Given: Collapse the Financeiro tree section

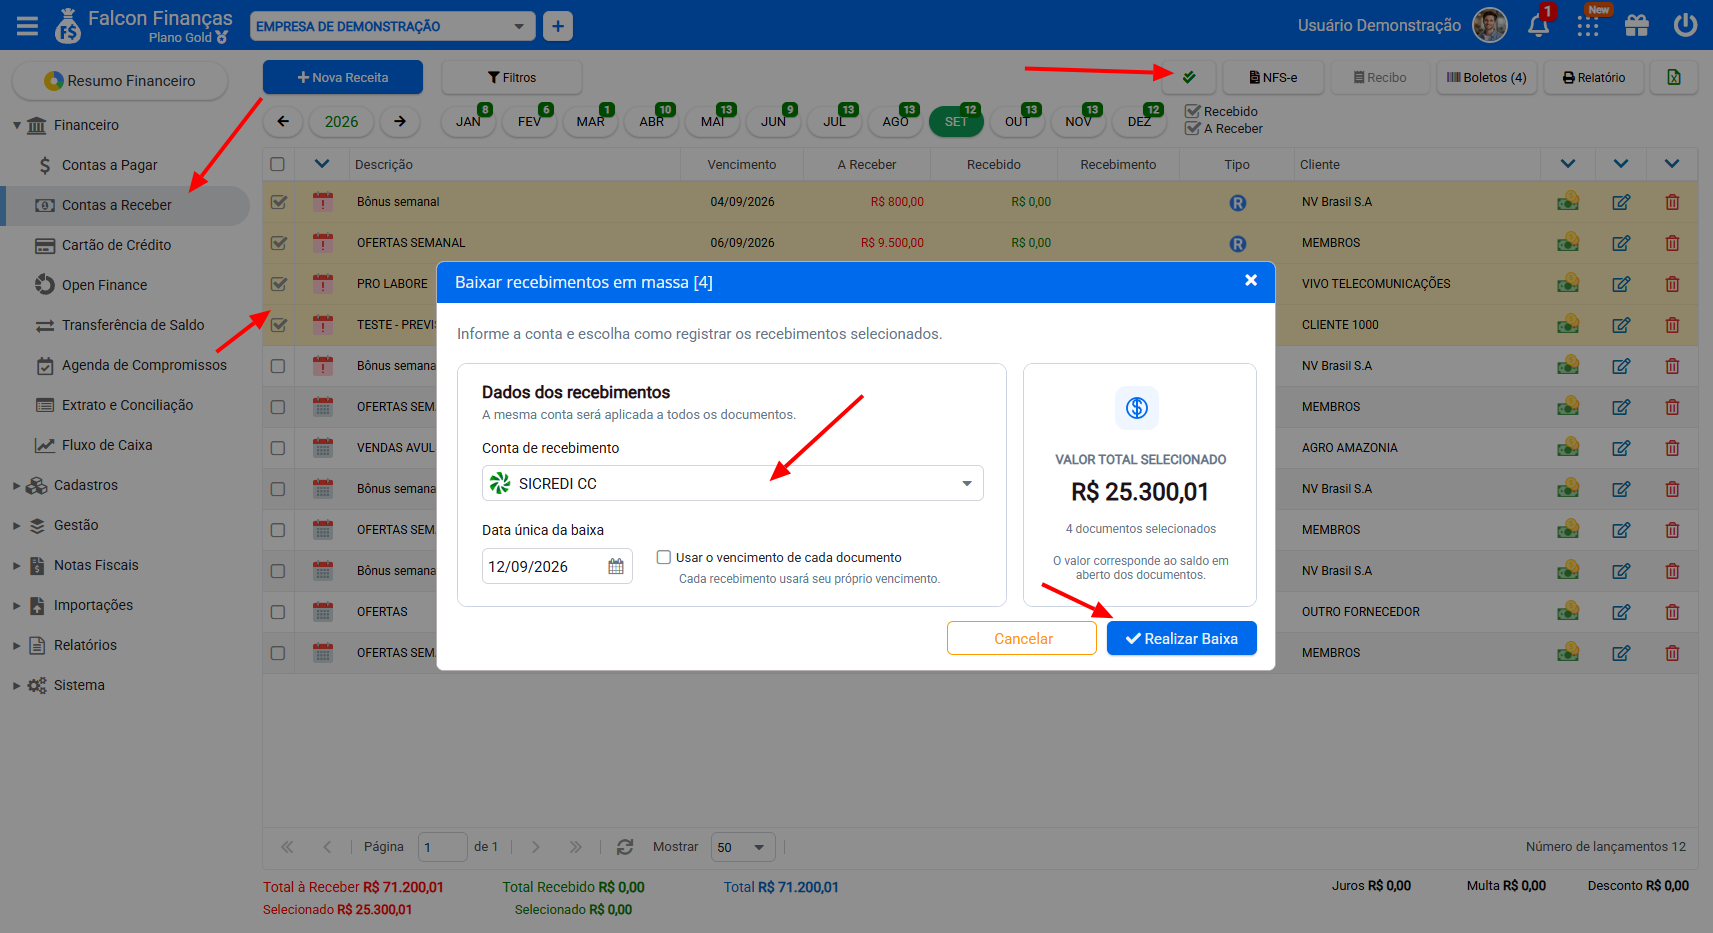Looking at the screenshot, I should (x=17, y=125).
